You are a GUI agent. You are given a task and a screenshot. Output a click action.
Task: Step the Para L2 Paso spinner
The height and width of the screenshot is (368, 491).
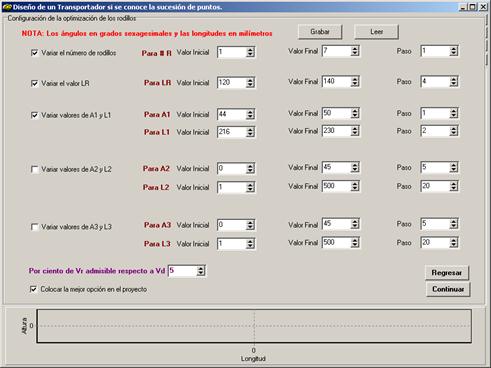coord(454,186)
